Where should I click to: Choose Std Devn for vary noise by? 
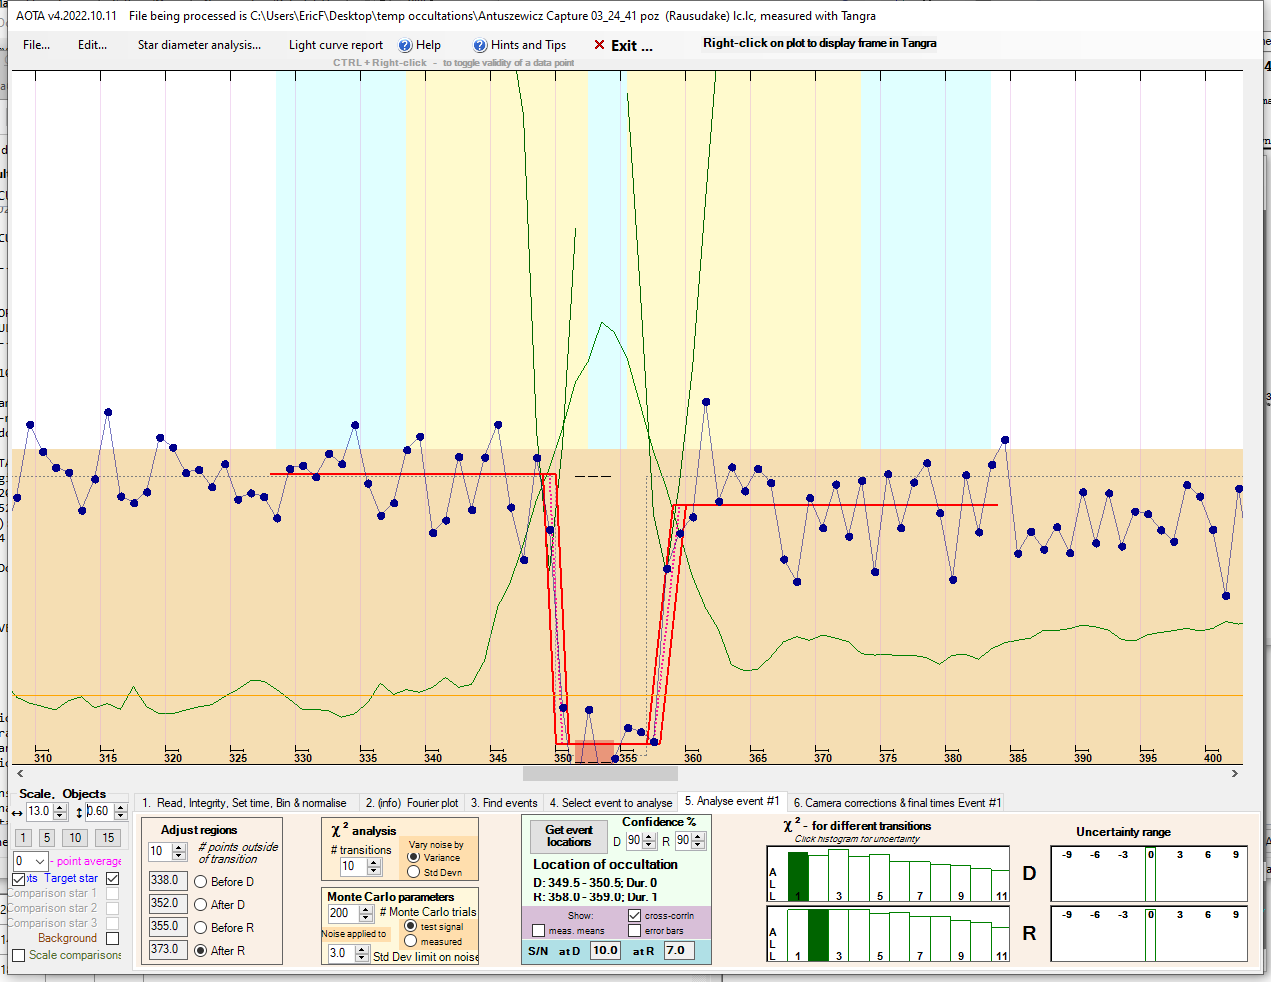413,872
